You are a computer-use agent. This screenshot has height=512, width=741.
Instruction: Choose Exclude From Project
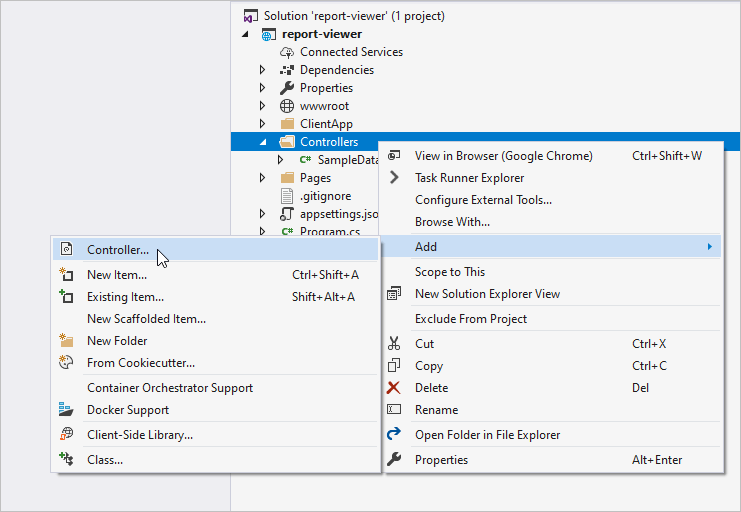click(470, 319)
